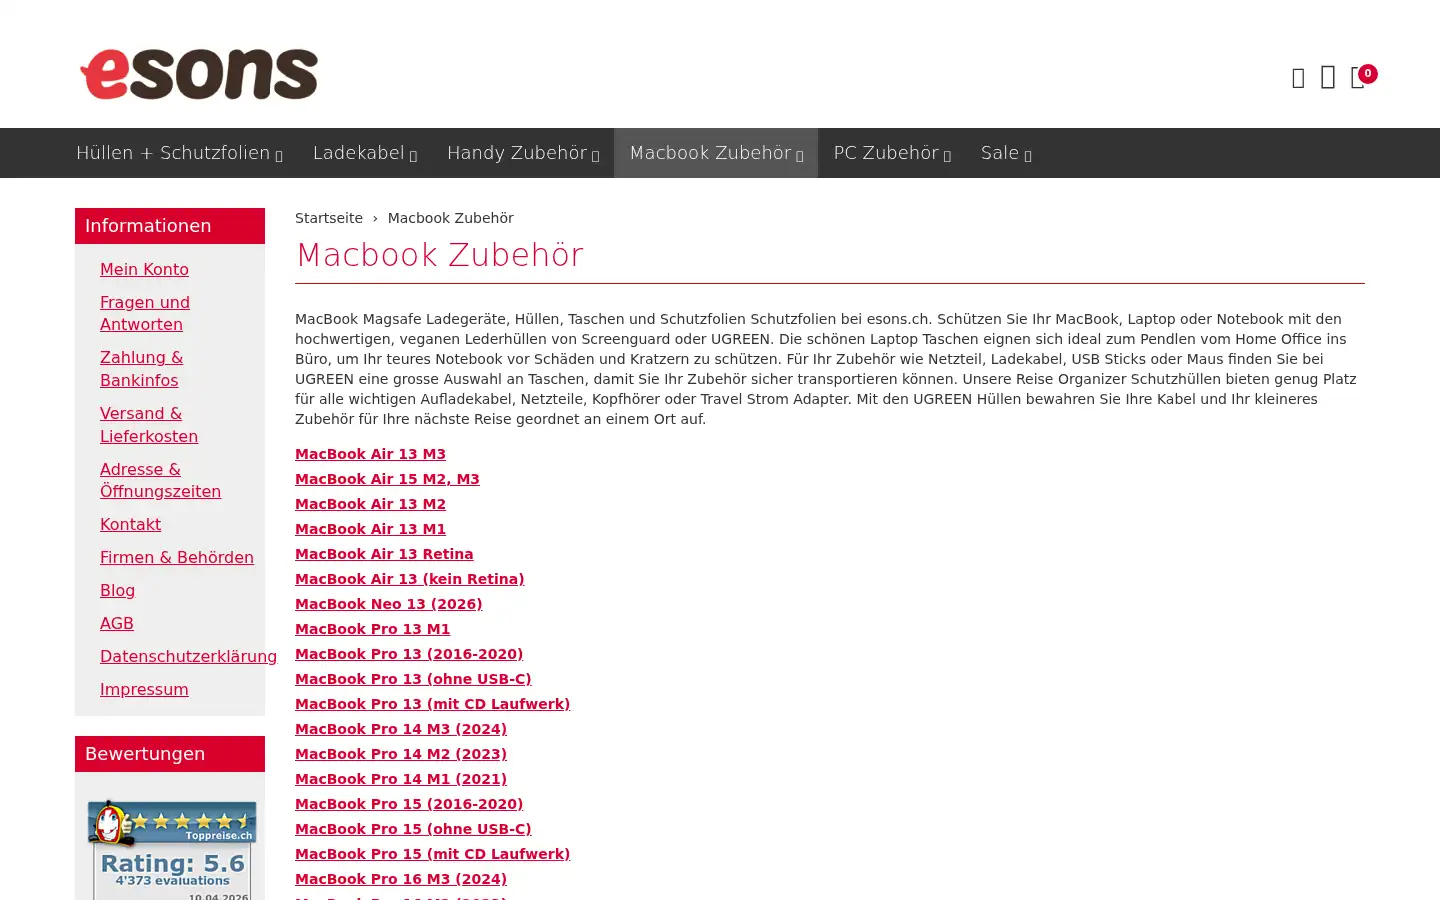Open MacBook Pro 14 M3 (2024) category
This screenshot has height=900, width=1440.
(x=401, y=729)
